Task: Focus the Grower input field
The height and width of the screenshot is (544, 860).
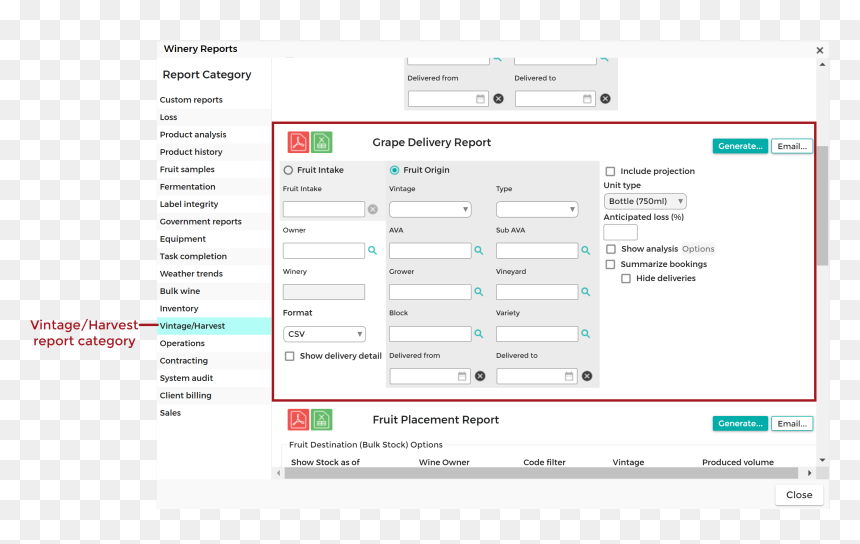Action: 430,292
